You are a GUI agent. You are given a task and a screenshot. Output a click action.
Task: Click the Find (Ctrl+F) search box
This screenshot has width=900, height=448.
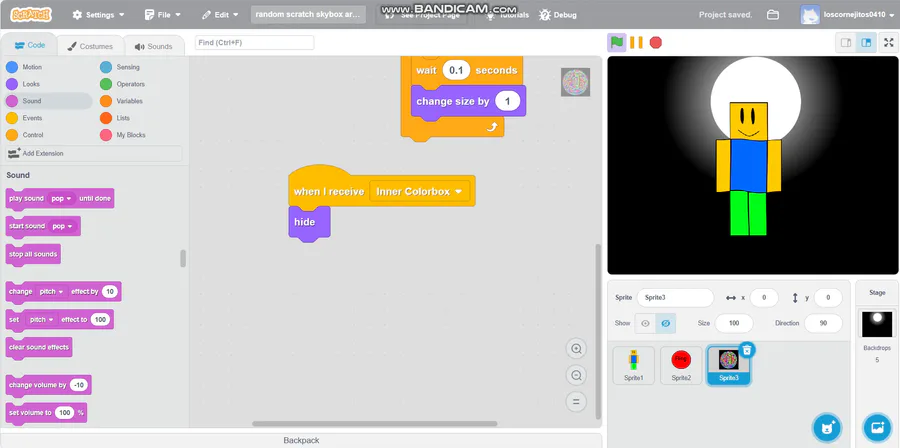pyautogui.click(x=254, y=42)
